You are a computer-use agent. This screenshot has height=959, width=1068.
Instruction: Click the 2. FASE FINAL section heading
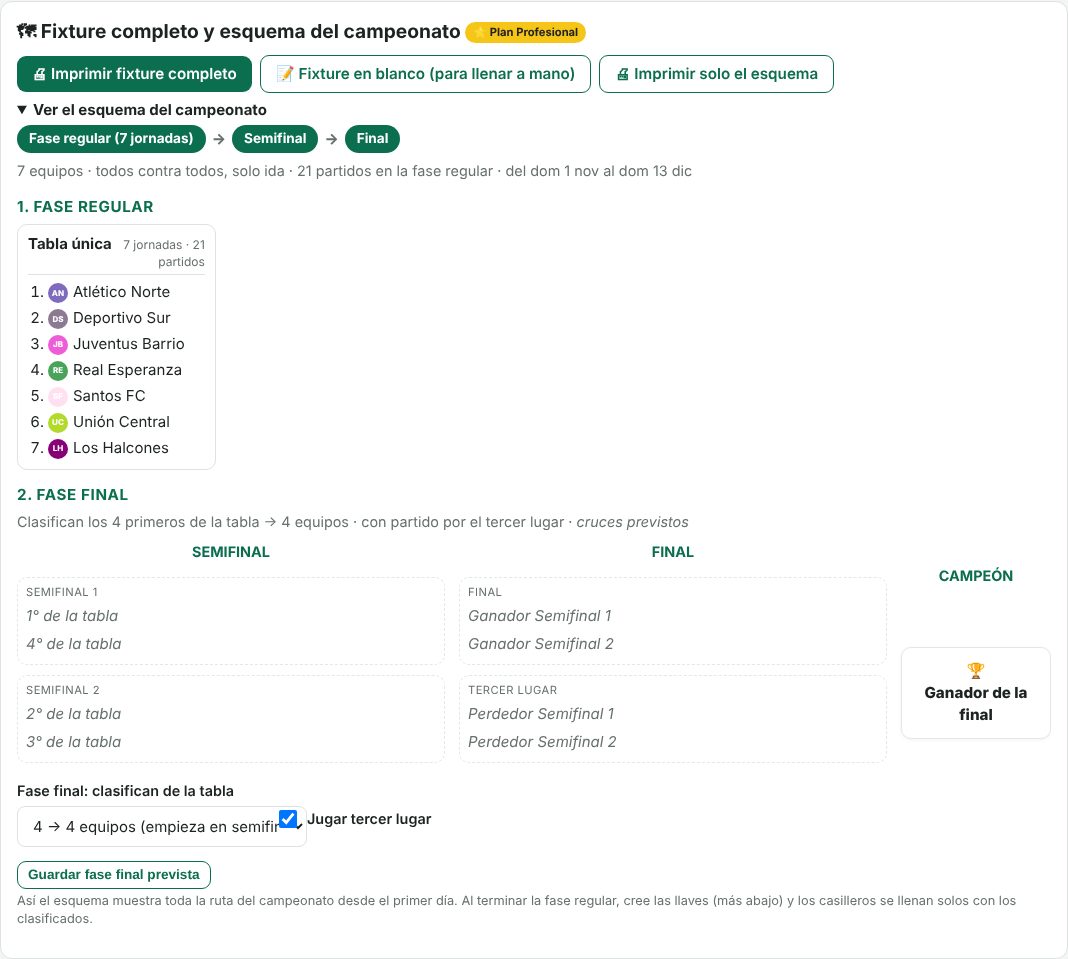(72, 495)
